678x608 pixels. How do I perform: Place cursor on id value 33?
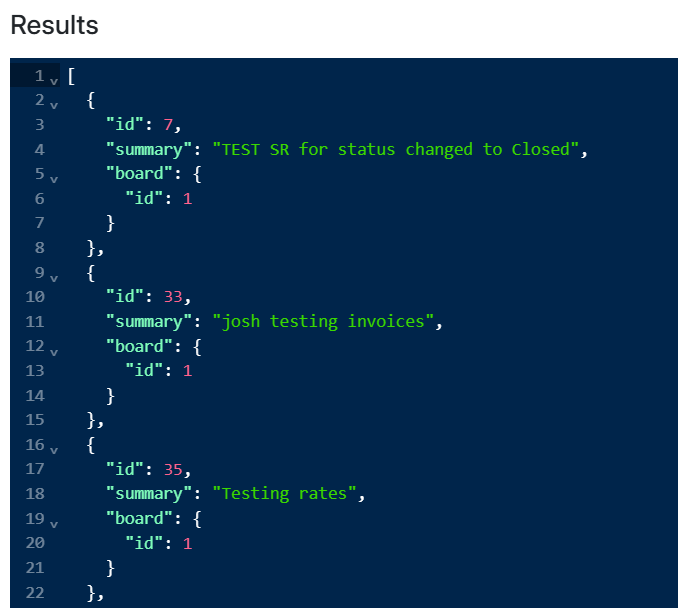(x=172, y=297)
